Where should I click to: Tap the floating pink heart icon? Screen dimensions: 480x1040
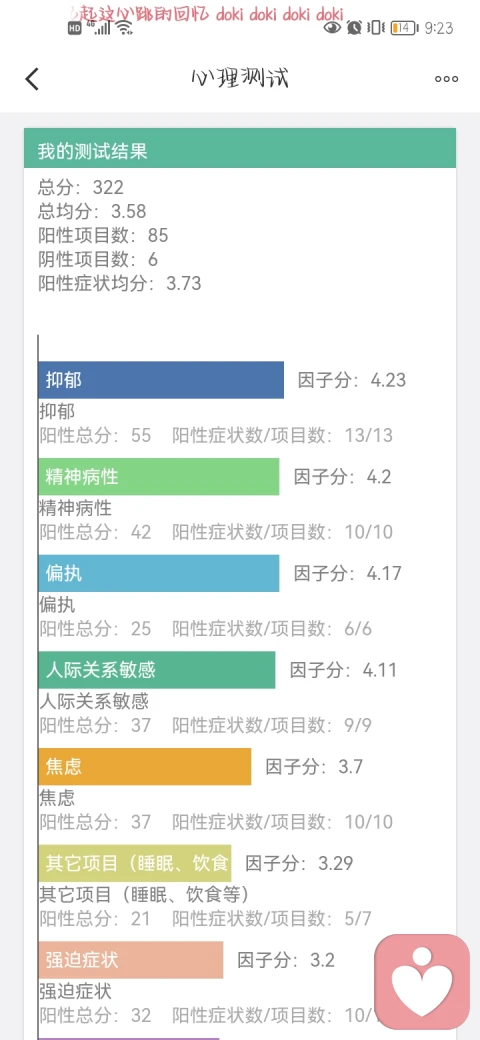click(x=422, y=982)
